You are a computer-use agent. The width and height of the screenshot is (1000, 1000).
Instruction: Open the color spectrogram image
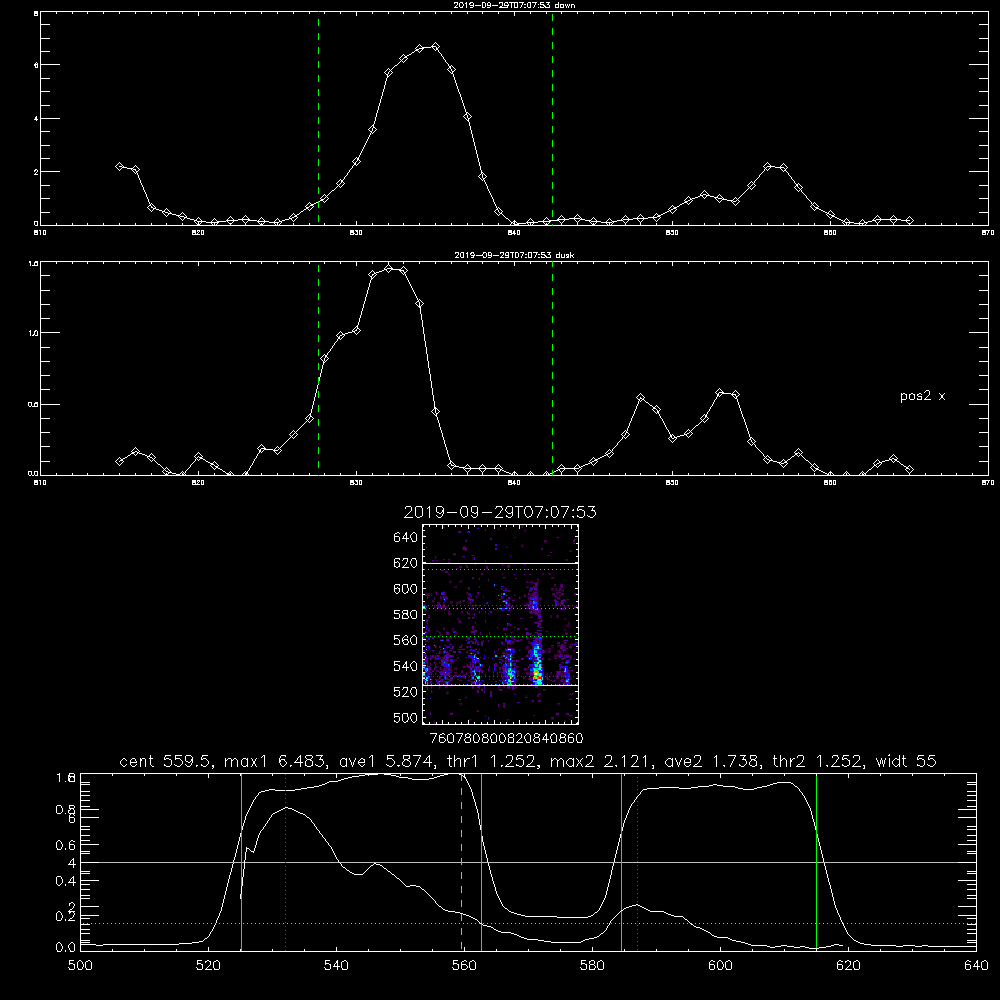tap(500, 624)
